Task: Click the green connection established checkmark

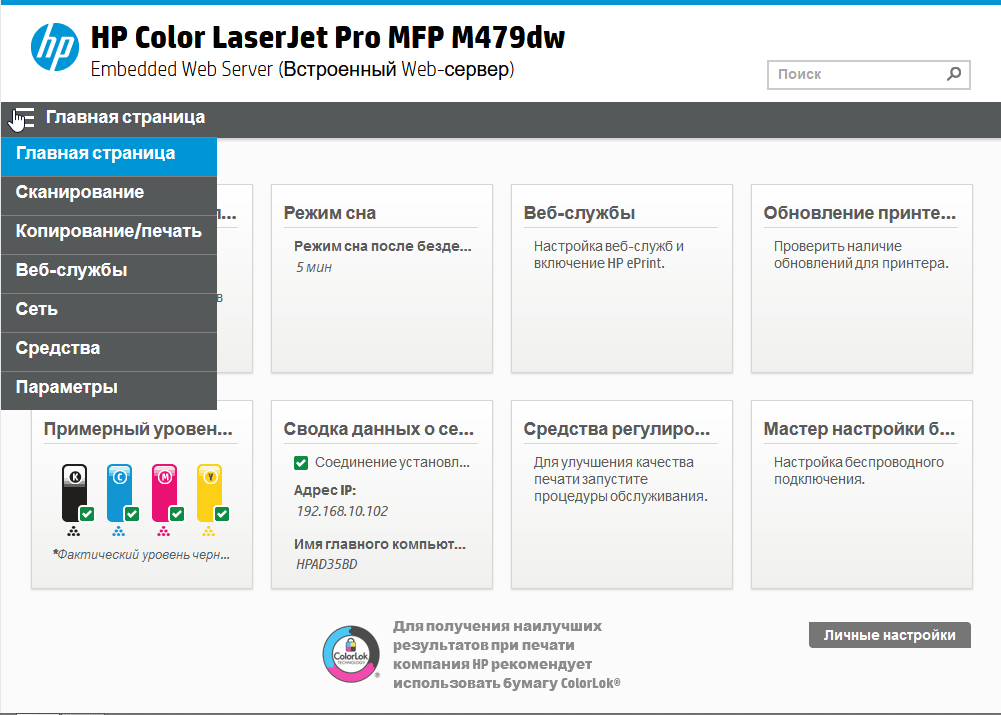Action: (301, 463)
